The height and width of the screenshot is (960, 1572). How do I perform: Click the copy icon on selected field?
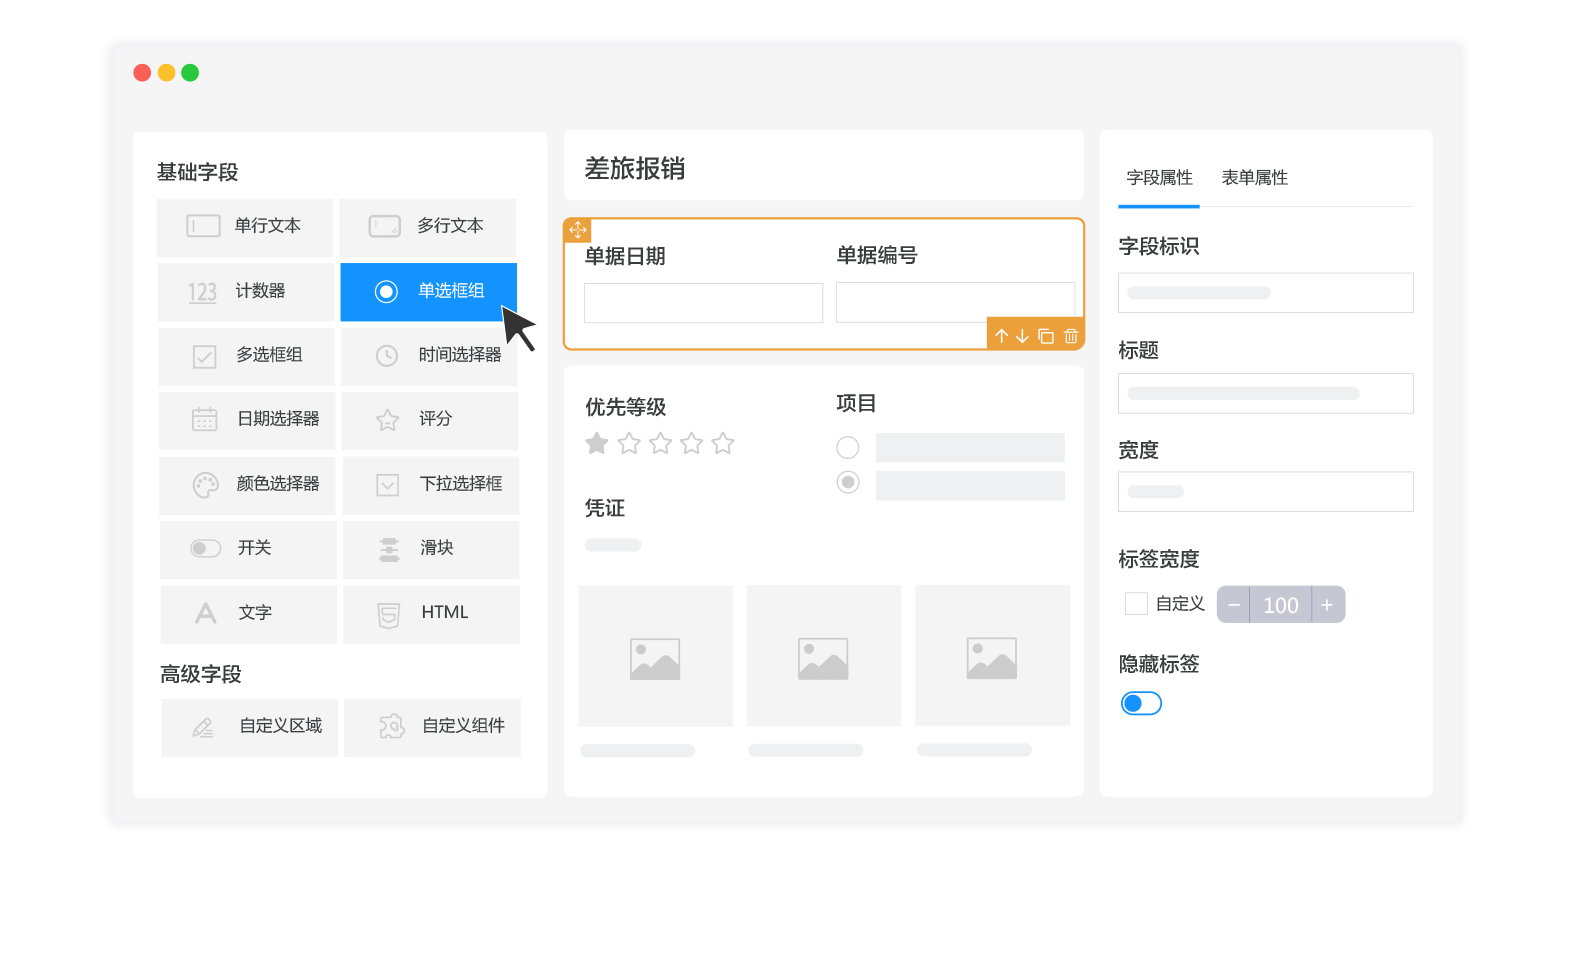tap(1046, 336)
